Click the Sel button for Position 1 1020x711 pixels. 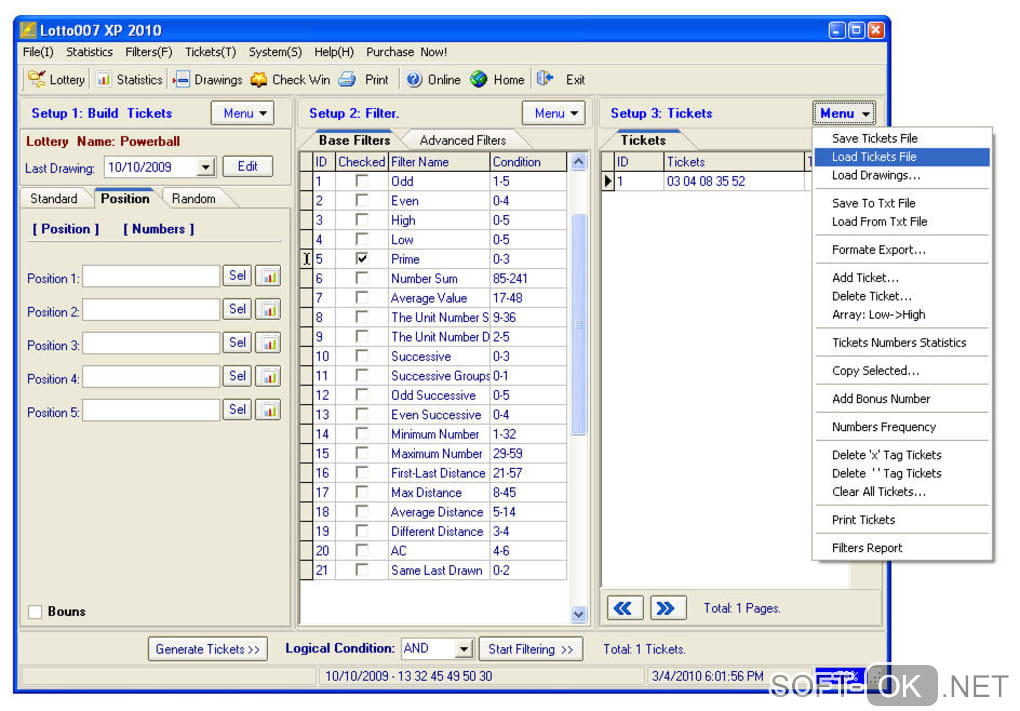237,276
